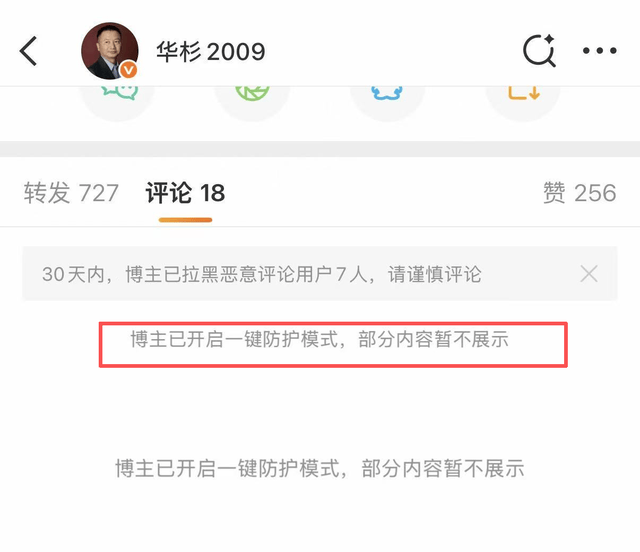Open the 华杉 2009 username

click(x=211, y=52)
